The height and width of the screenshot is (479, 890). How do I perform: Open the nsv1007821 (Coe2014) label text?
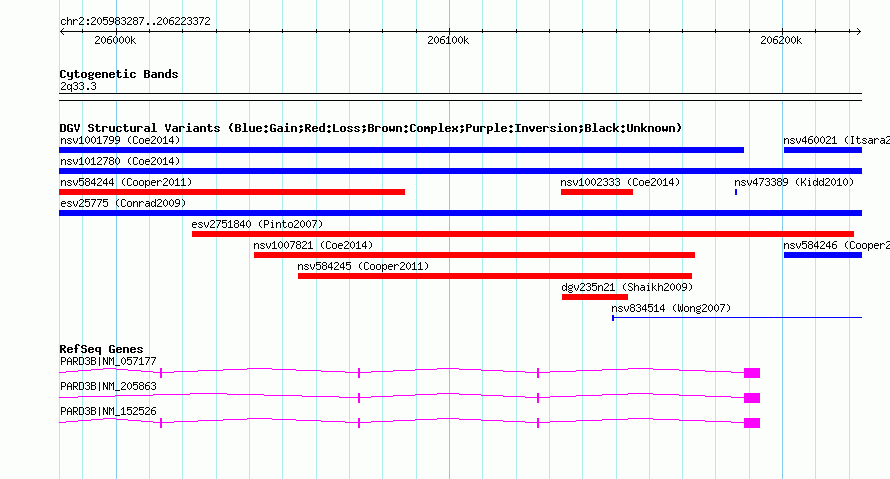coord(313,245)
